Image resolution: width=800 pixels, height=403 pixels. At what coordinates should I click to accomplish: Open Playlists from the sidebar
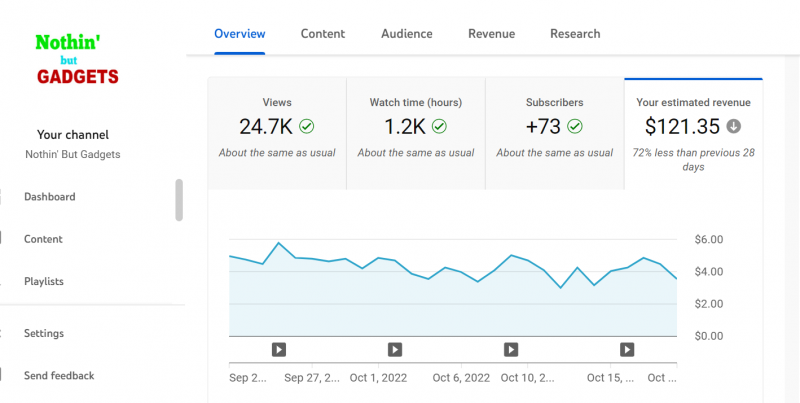tap(44, 281)
